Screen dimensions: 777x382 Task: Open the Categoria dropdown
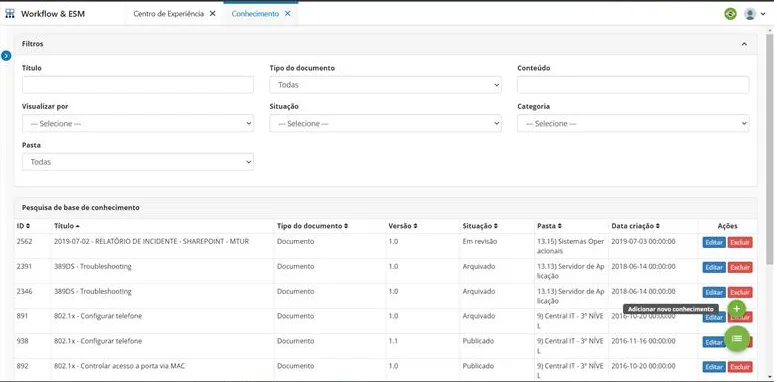click(633, 123)
